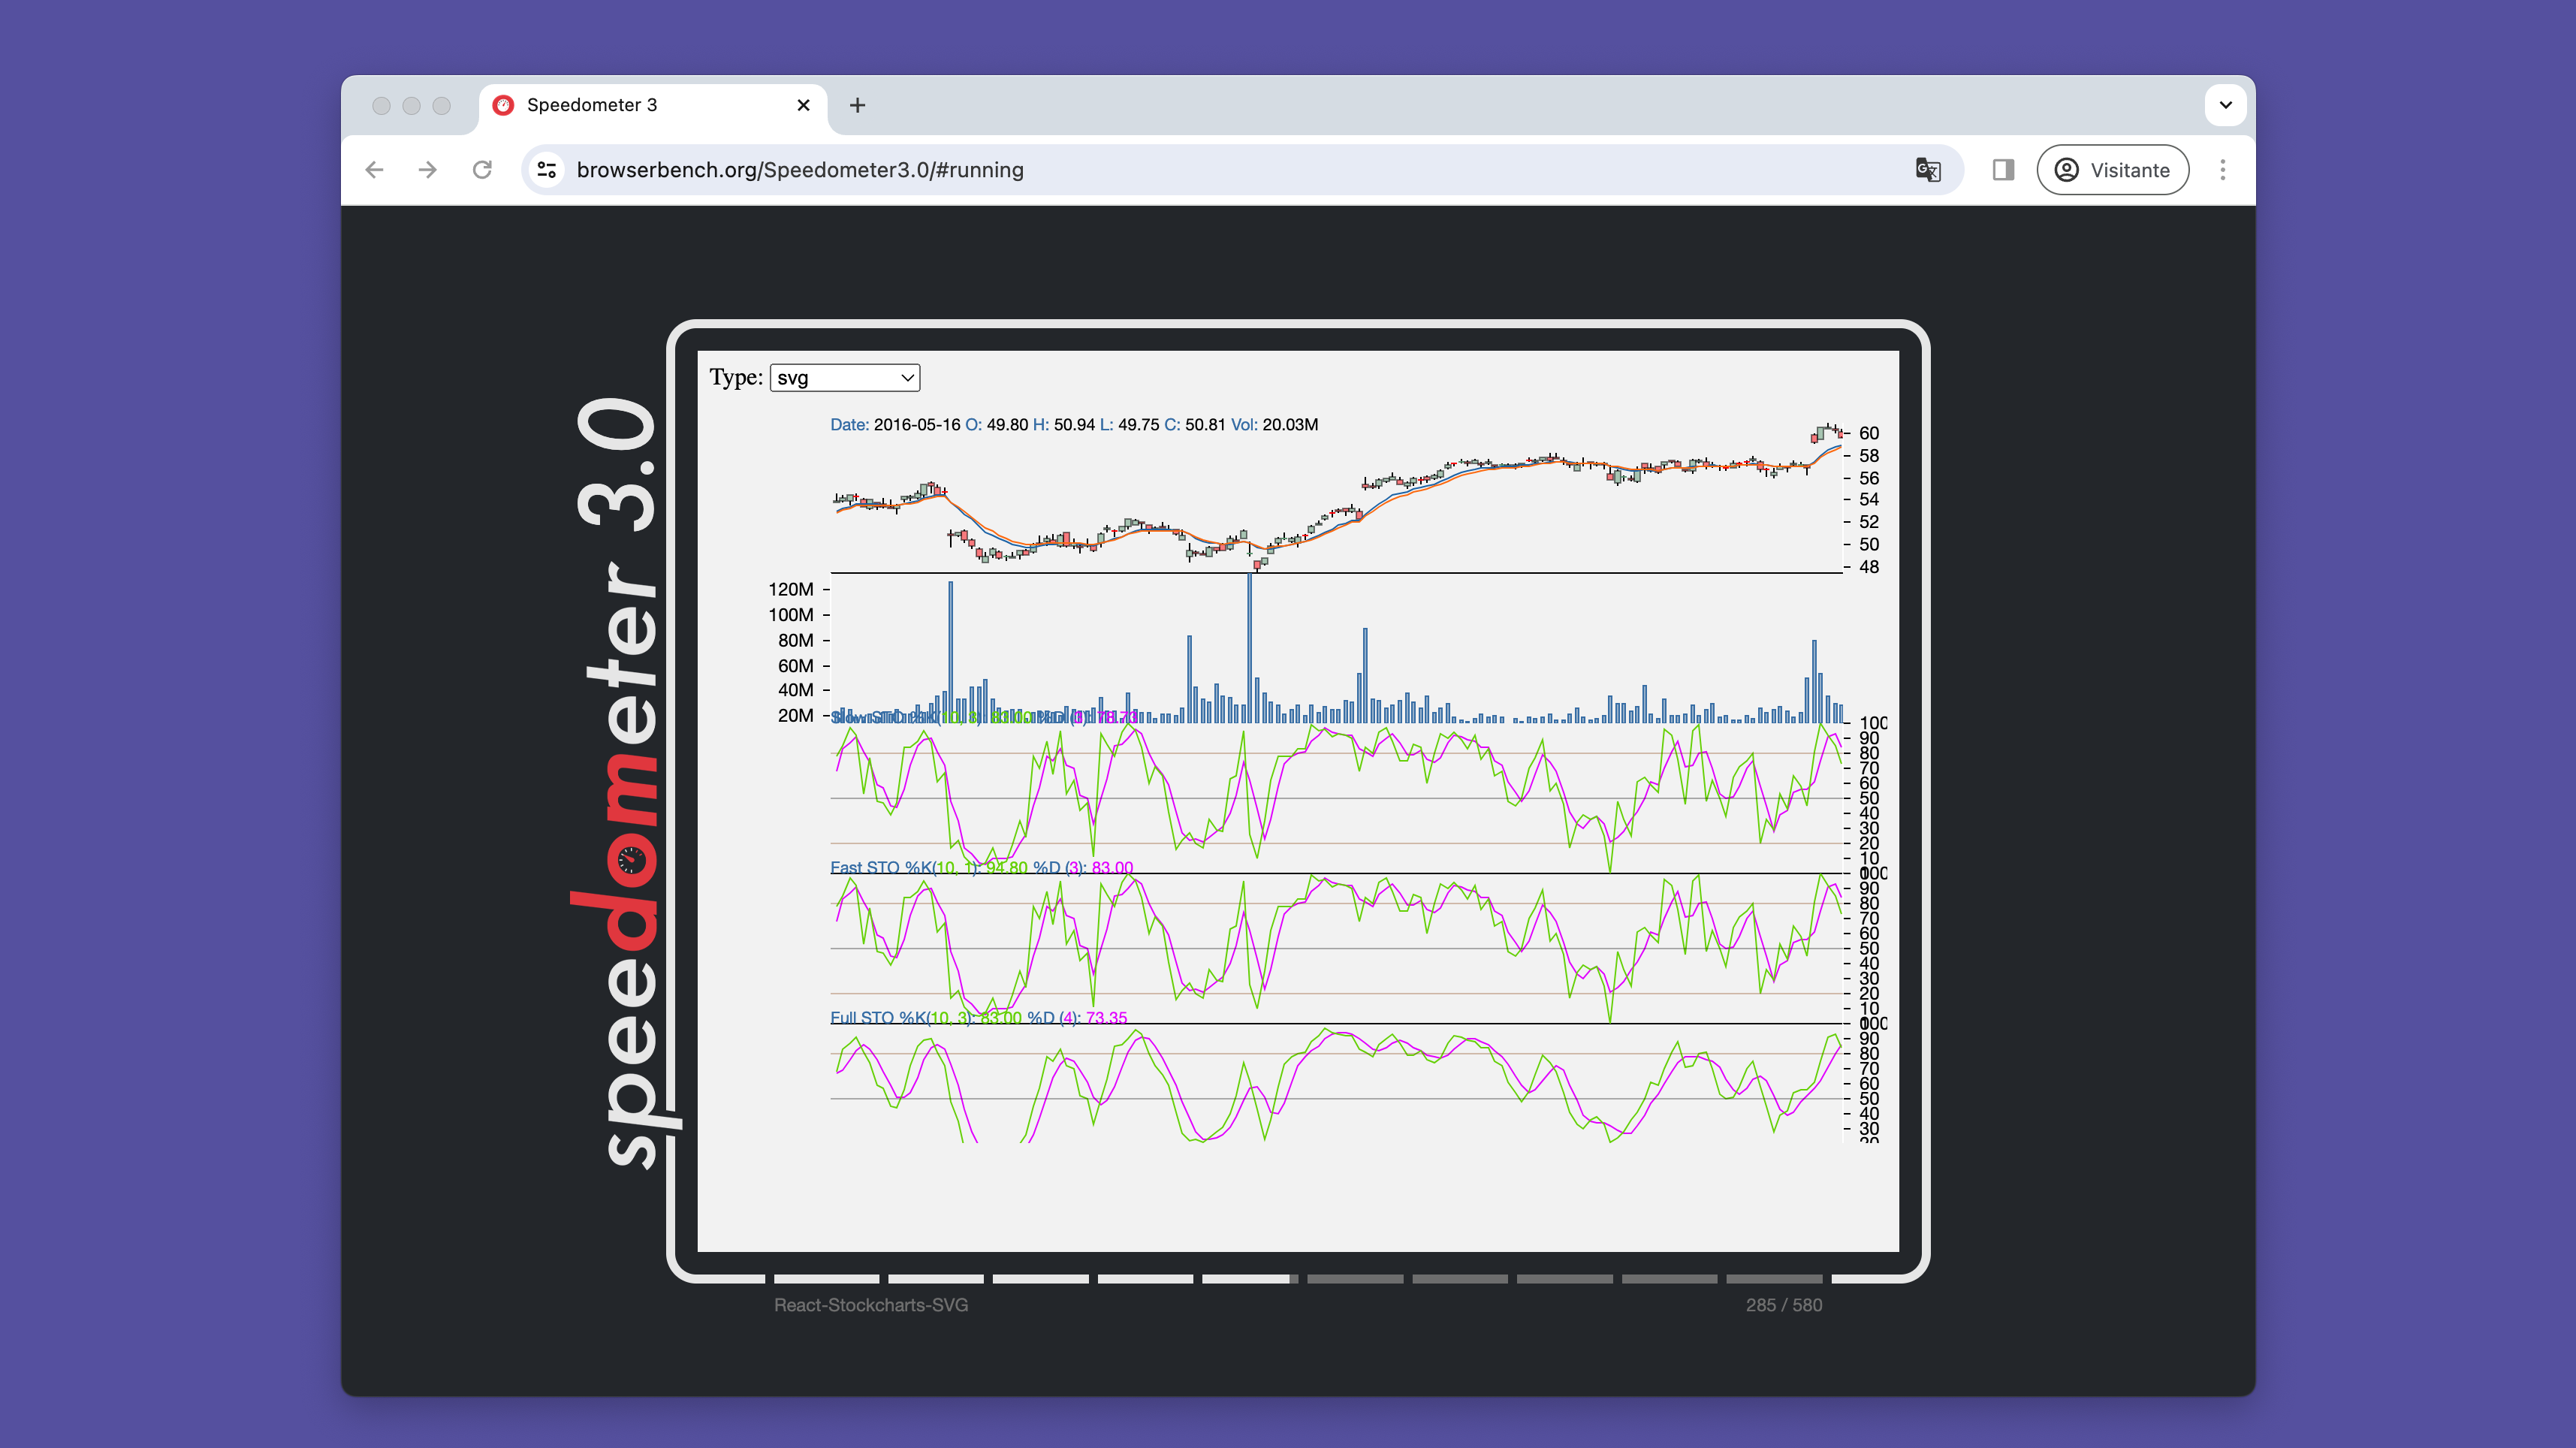Open the Chrome three-dot menu
This screenshot has height=1448, width=2576.
(2223, 170)
